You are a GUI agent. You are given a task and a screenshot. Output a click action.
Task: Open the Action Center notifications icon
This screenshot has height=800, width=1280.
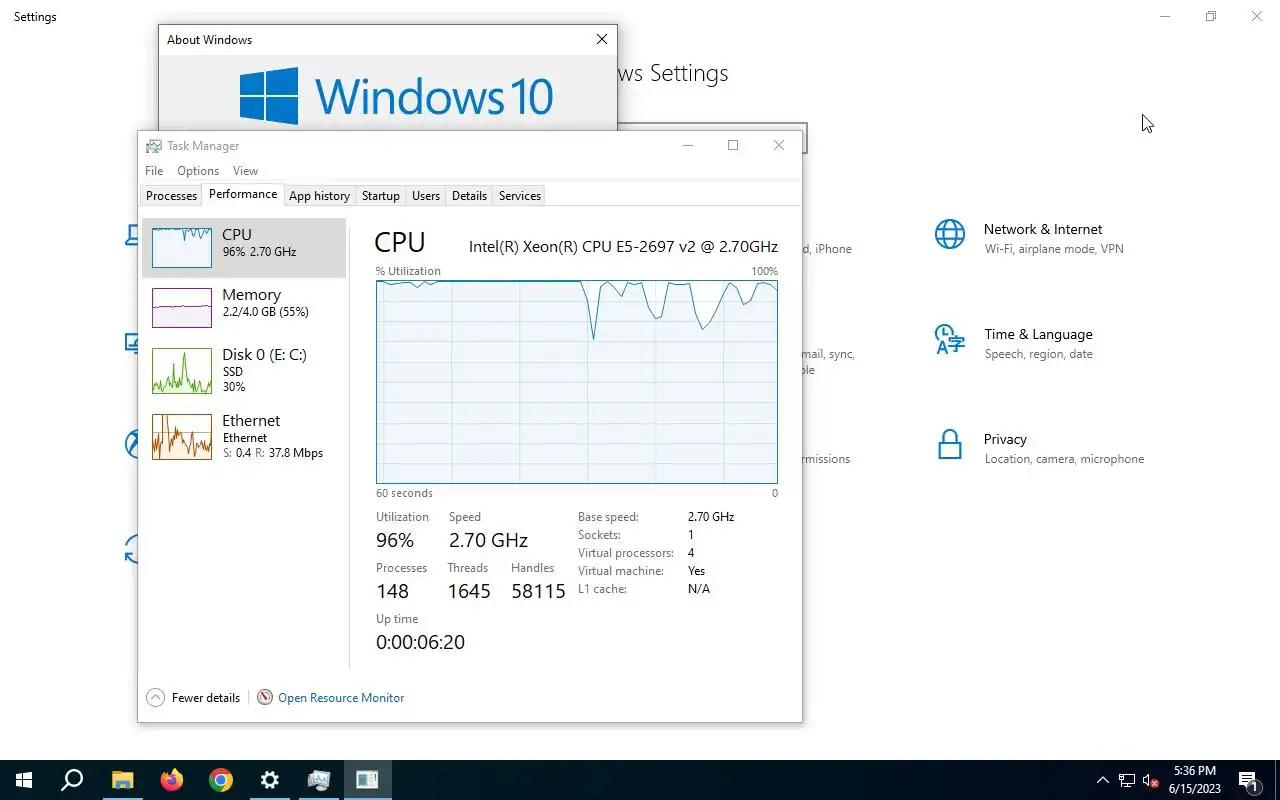point(1249,780)
